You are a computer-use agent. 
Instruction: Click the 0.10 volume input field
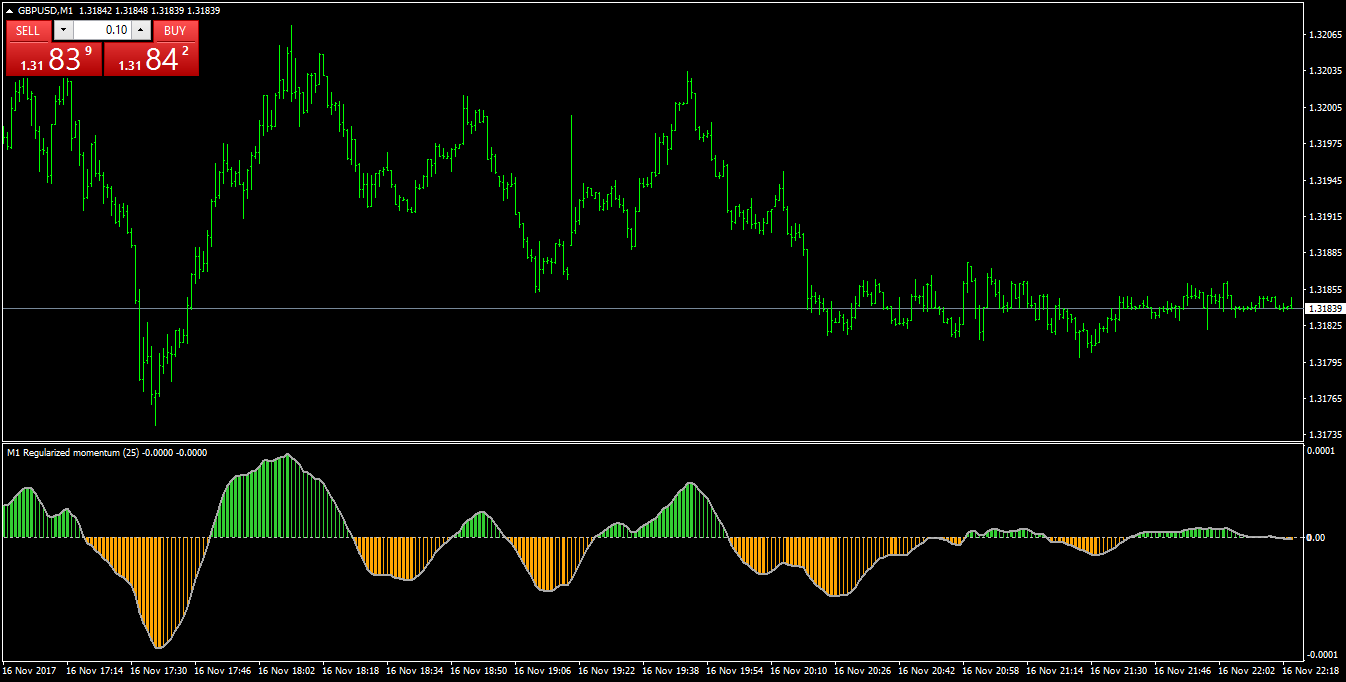click(102, 31)
